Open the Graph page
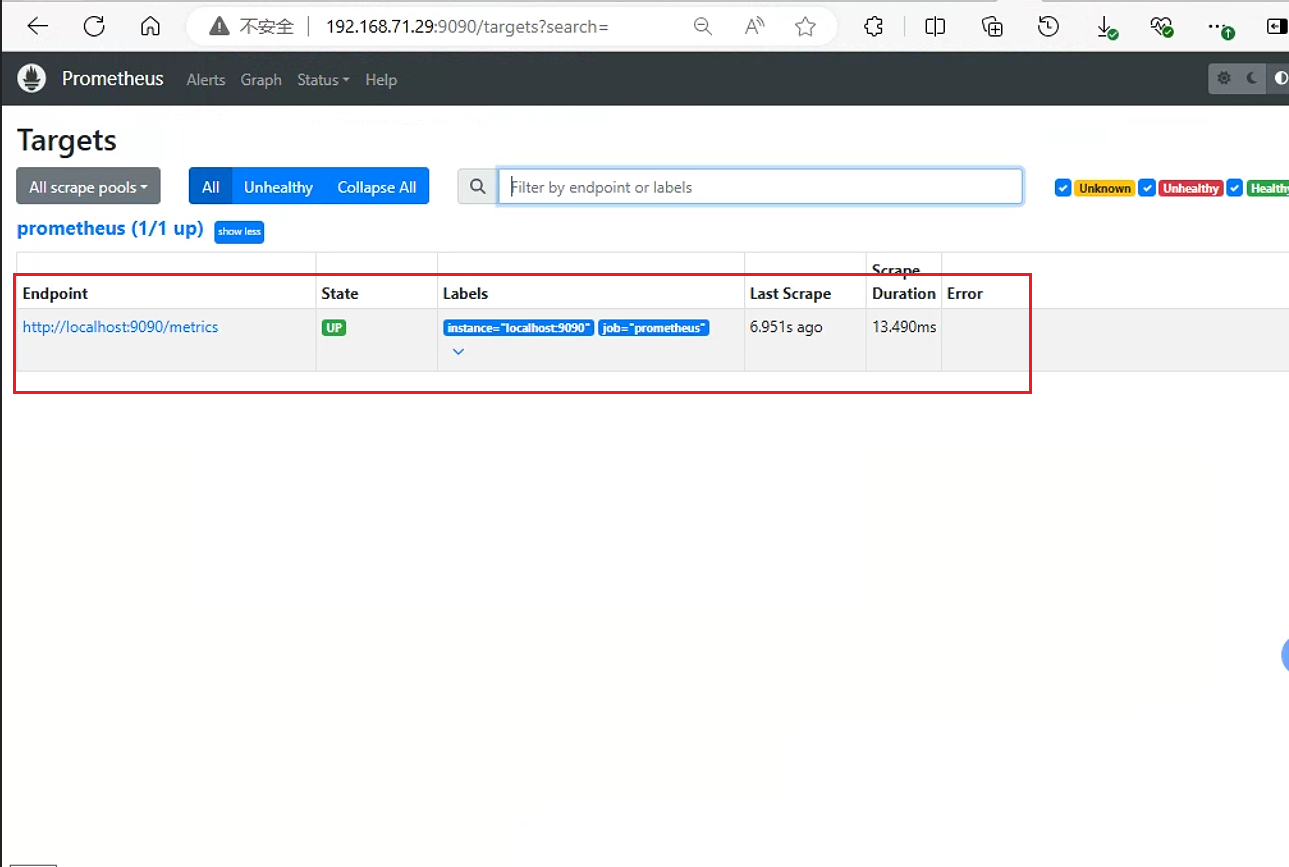This screenshot has height=867, width=1289. (x=261, y=80)
